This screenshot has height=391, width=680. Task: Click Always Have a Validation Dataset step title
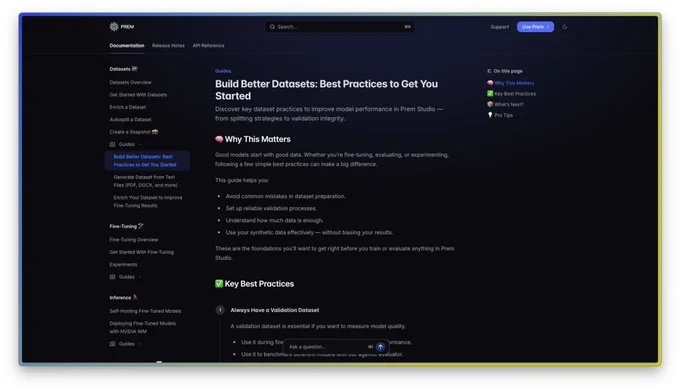pyautogui.click(x=275, y=310)
